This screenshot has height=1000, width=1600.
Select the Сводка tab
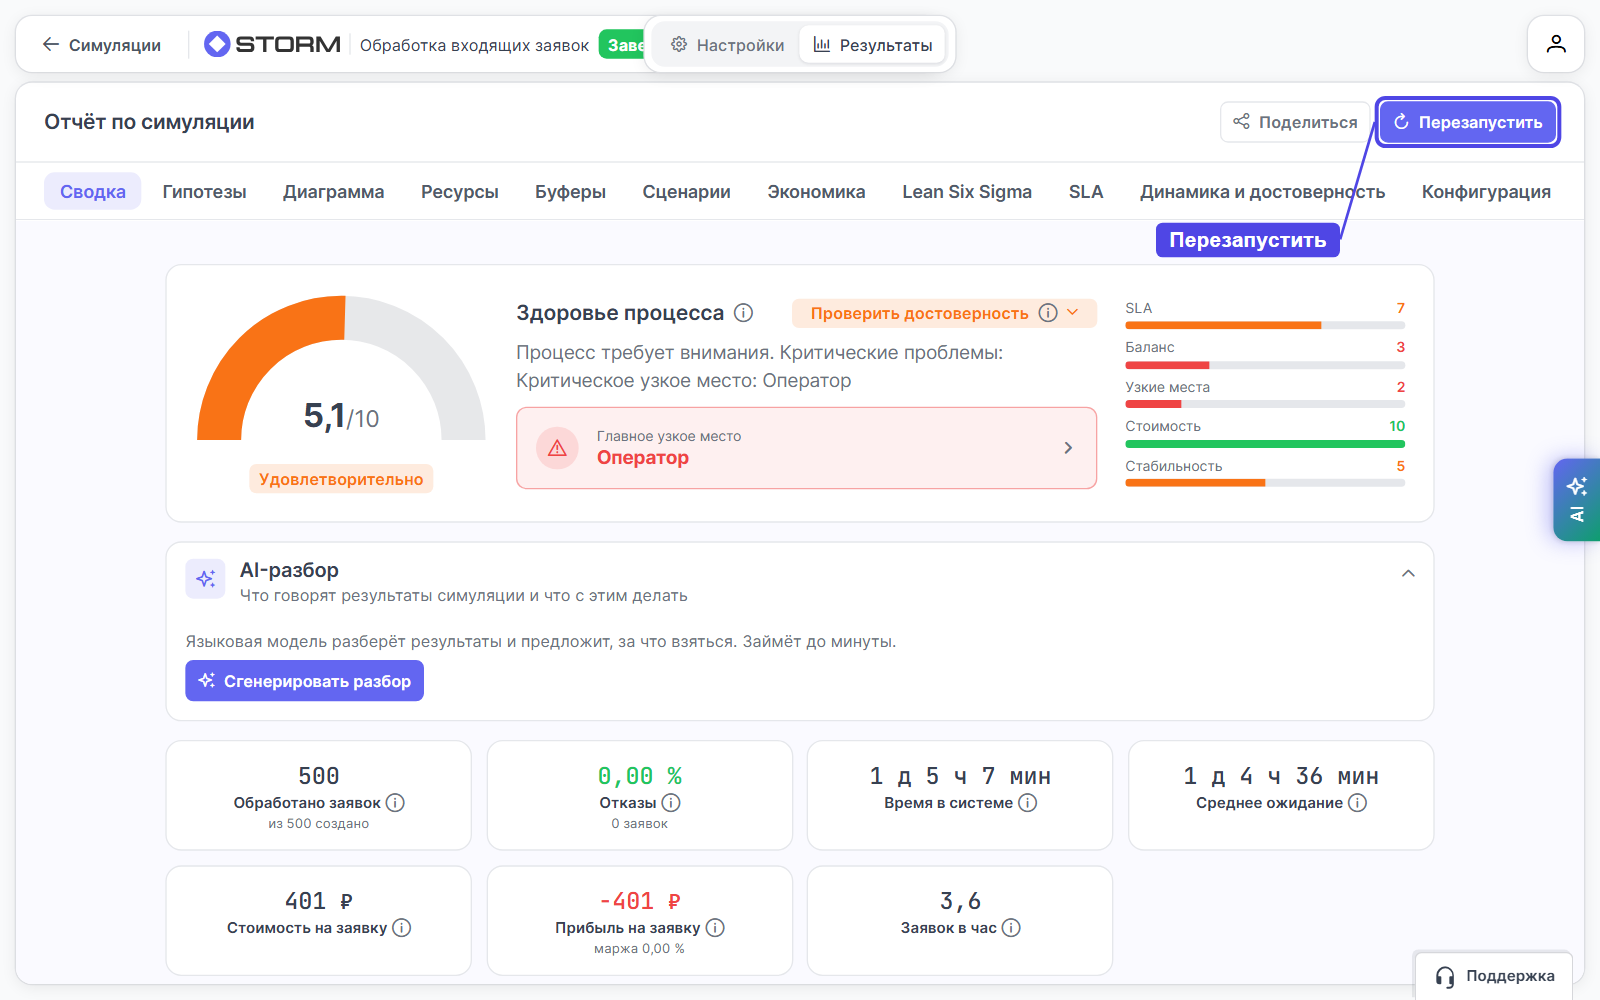(x=92, y=192)
